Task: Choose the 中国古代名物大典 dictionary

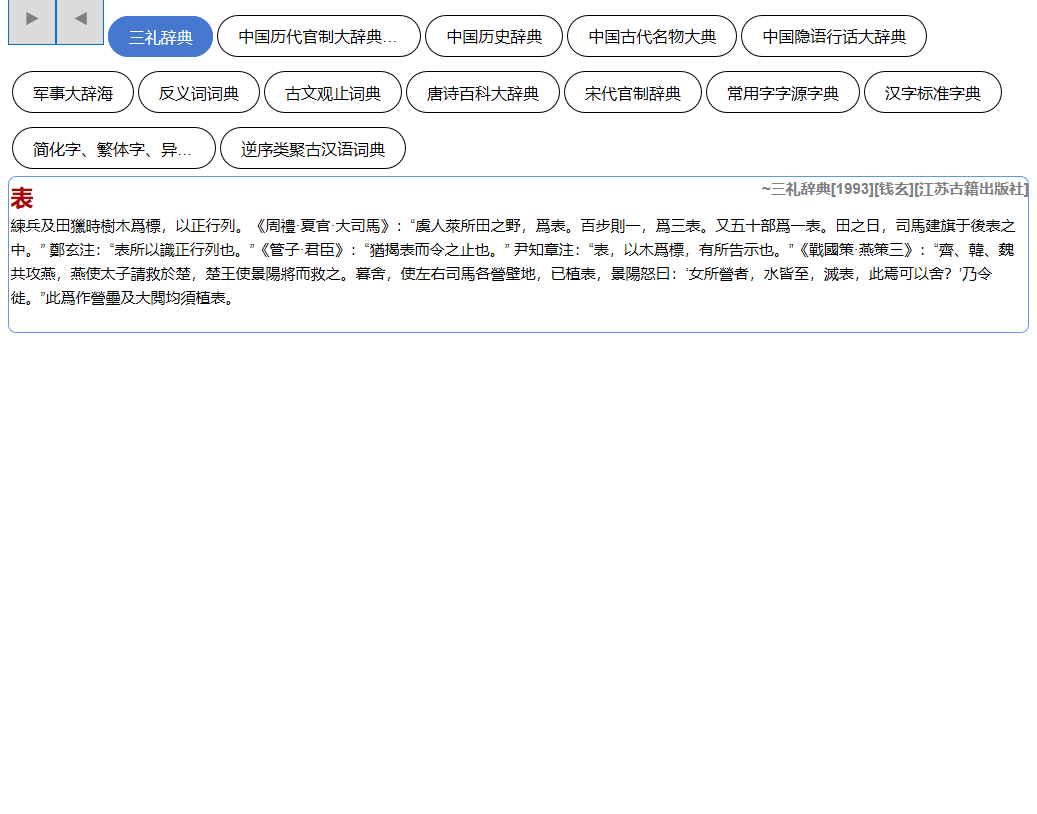Action: (652, 37)
